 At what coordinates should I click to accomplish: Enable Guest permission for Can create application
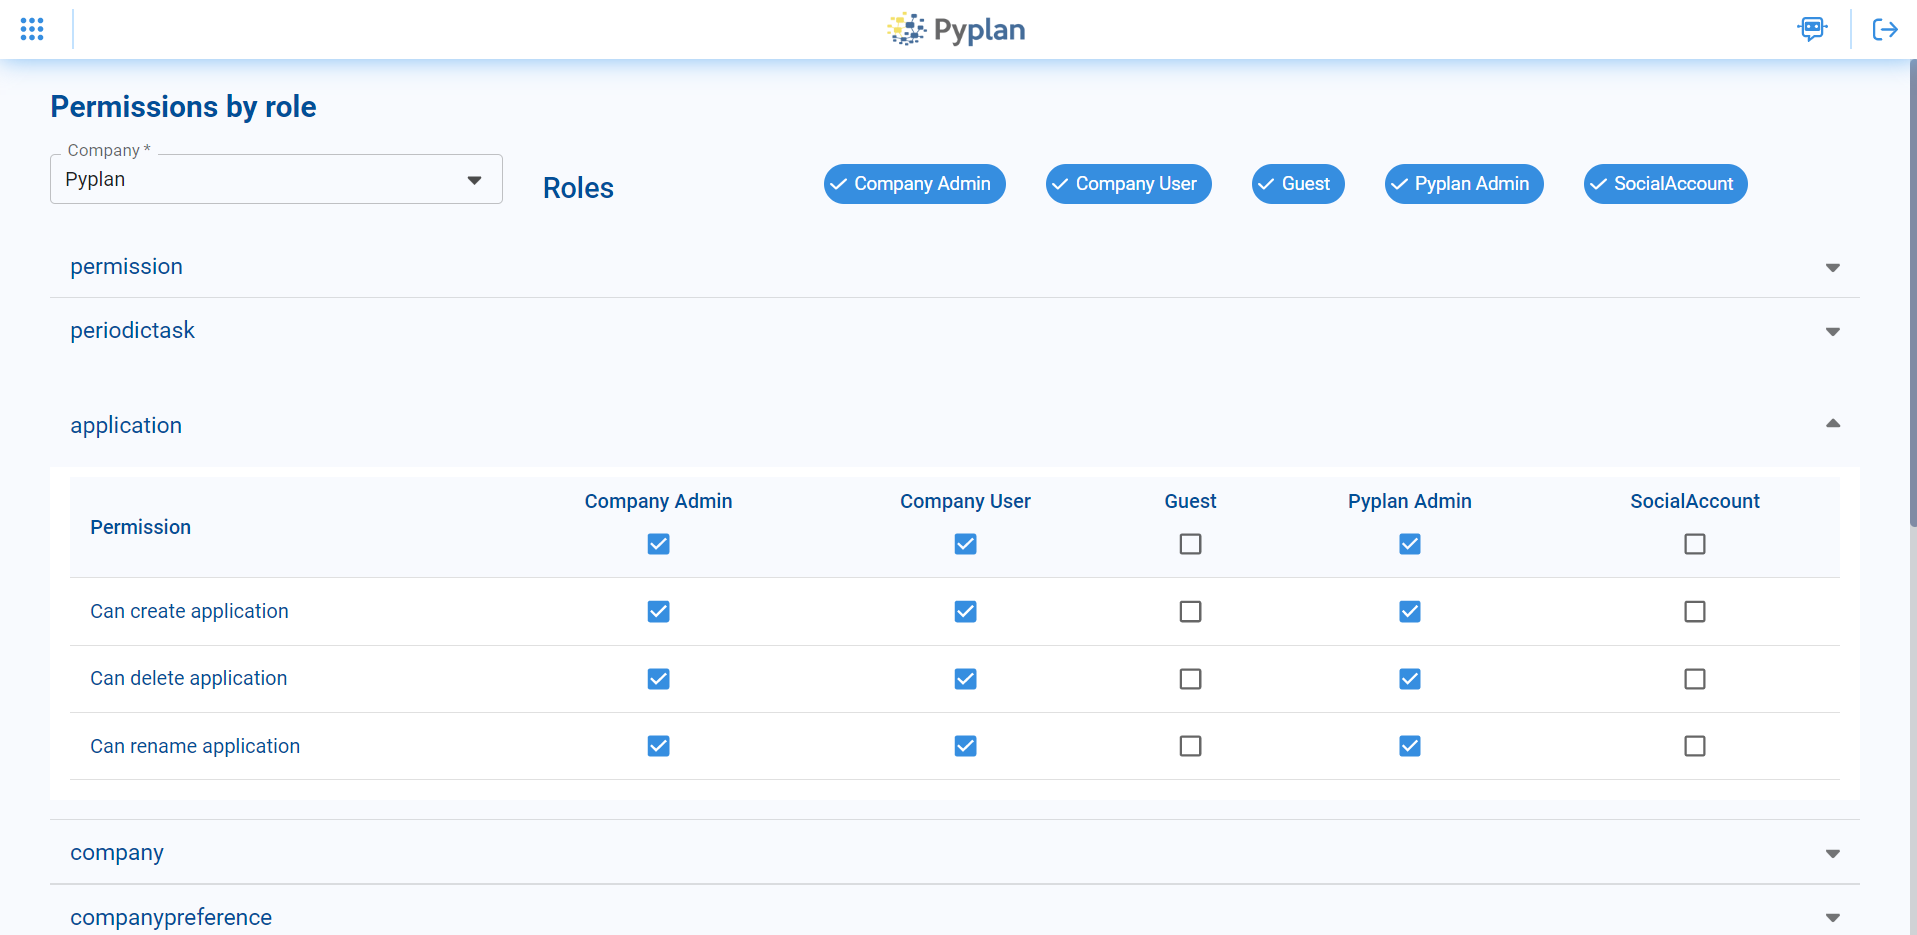(1189, 611)
